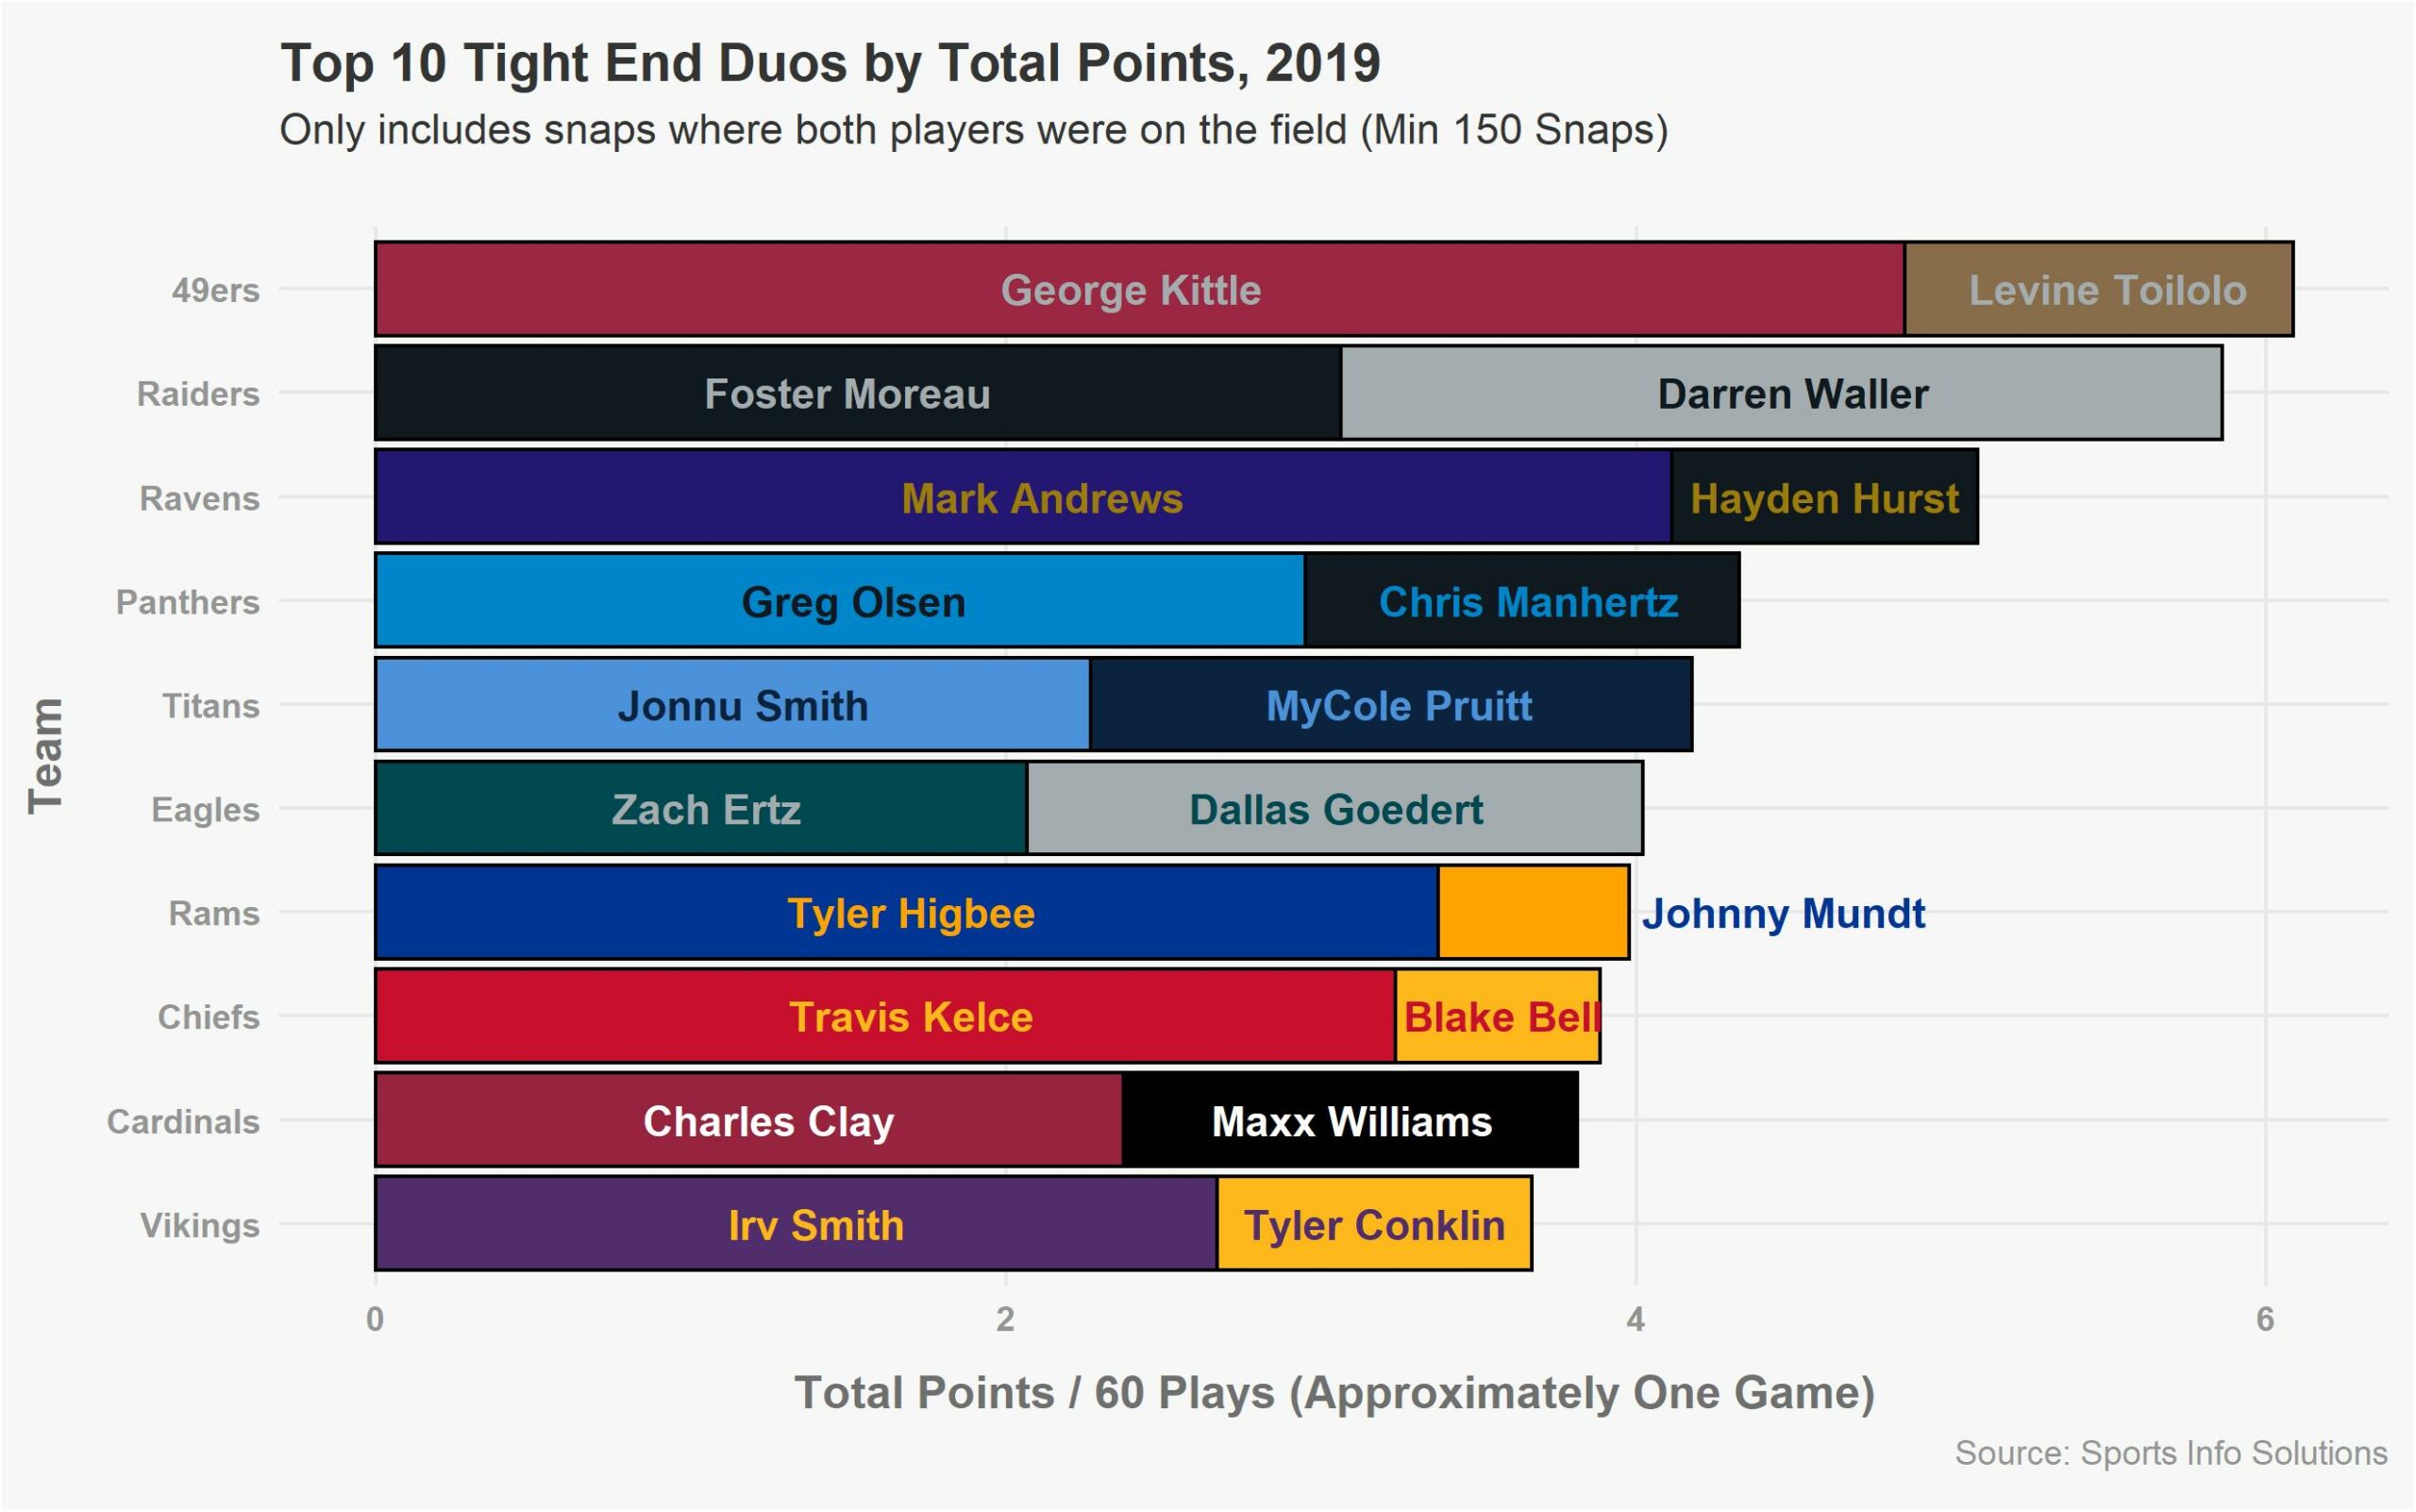Select the Travis Kelce red bar
The image size is (2416, 1512).
[885, 1017]
